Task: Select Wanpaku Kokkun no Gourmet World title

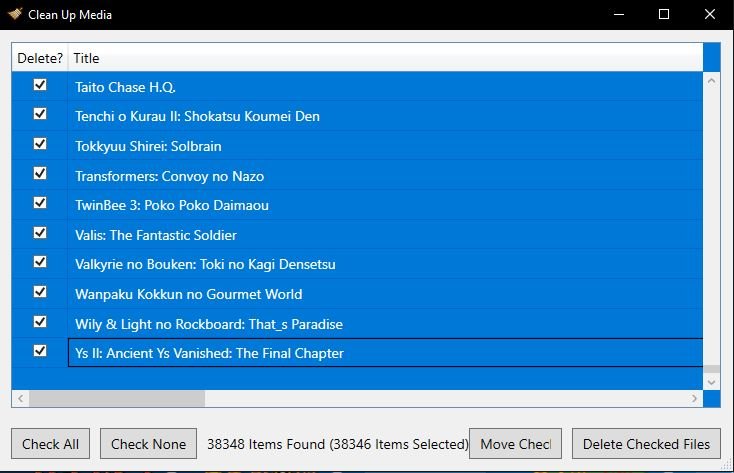Action: pyautogui.click(x=189, y=294)
